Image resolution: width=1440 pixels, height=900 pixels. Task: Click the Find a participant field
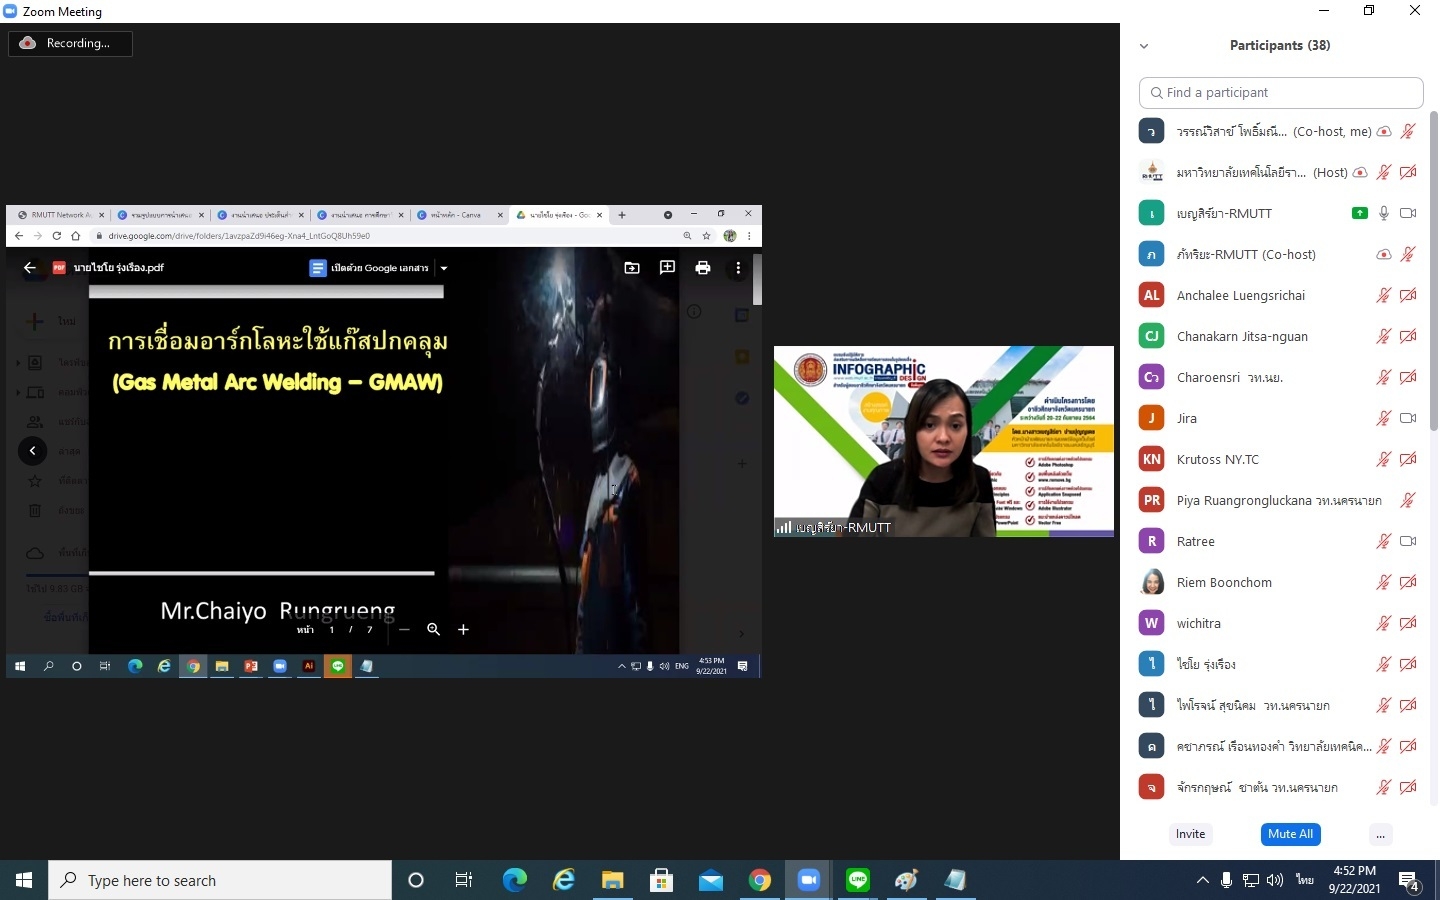tap(1281, 92)
